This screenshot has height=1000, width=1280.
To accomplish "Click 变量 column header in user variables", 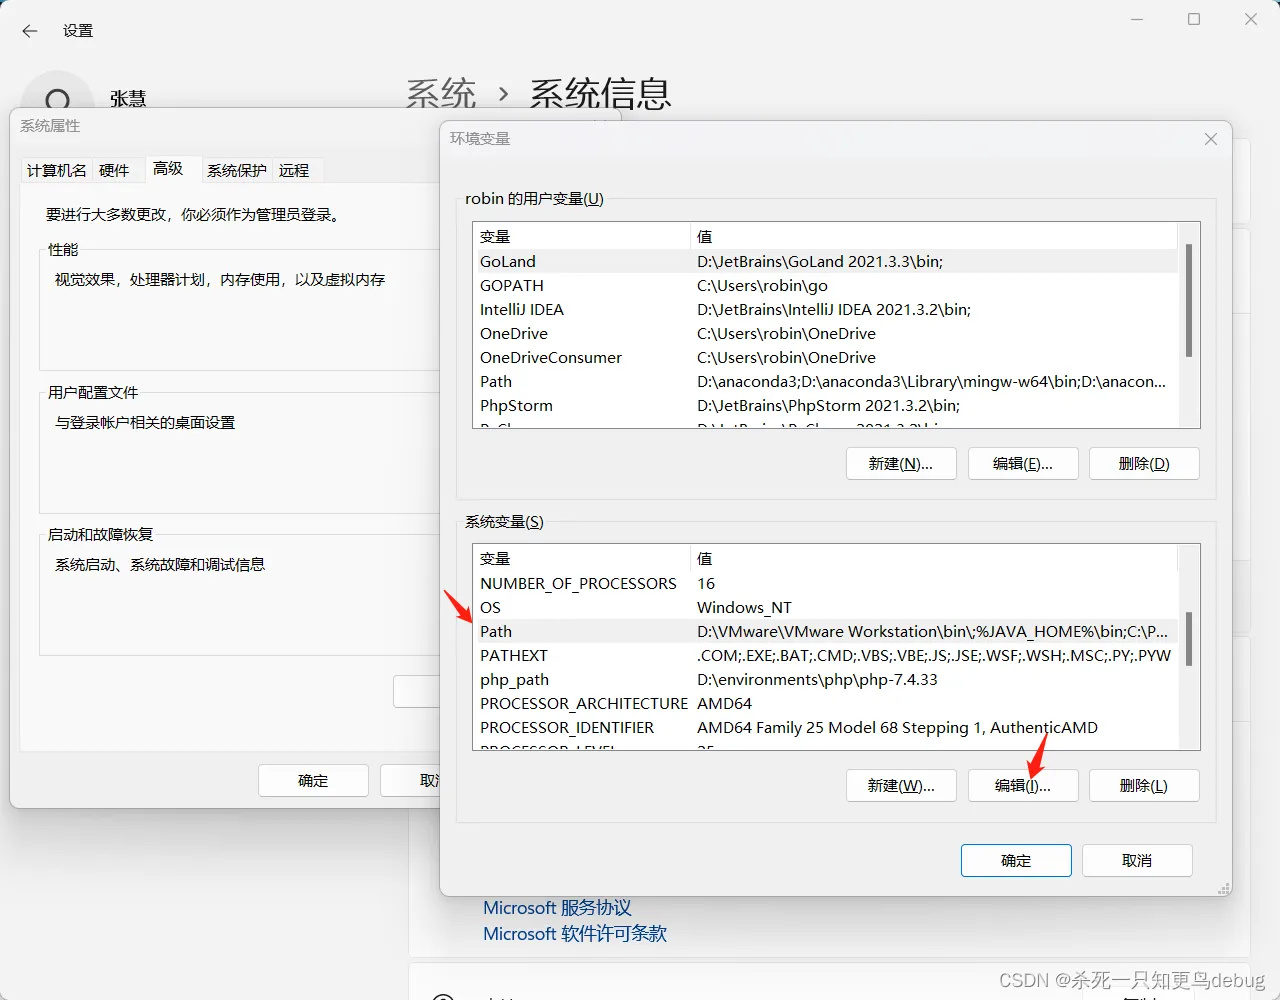I will [x=582, y=237].
